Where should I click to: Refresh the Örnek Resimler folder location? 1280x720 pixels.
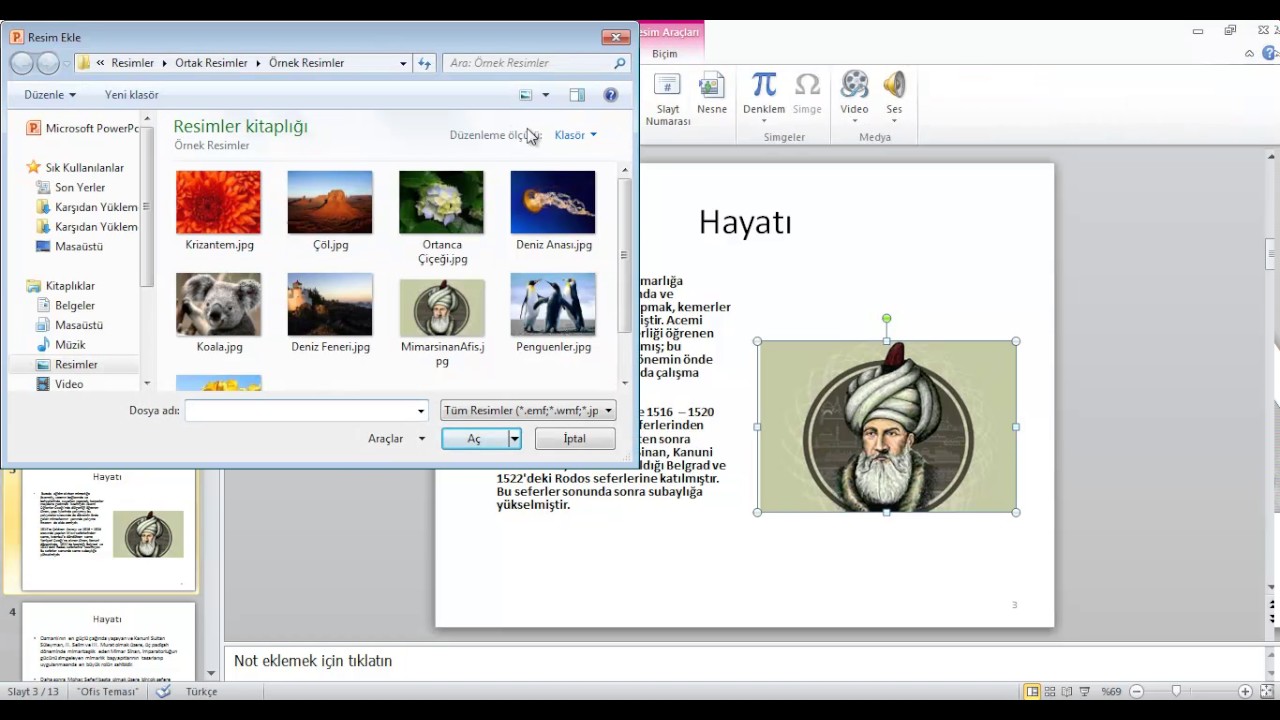(x=425, y=63)
